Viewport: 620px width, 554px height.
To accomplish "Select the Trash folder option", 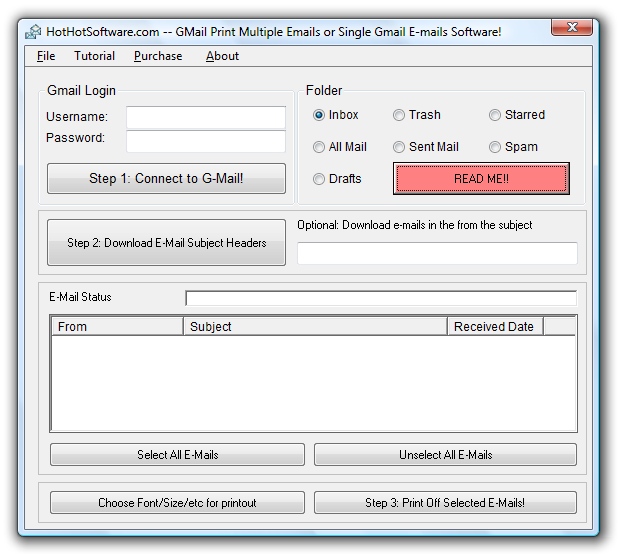I will tap(399, 115).
